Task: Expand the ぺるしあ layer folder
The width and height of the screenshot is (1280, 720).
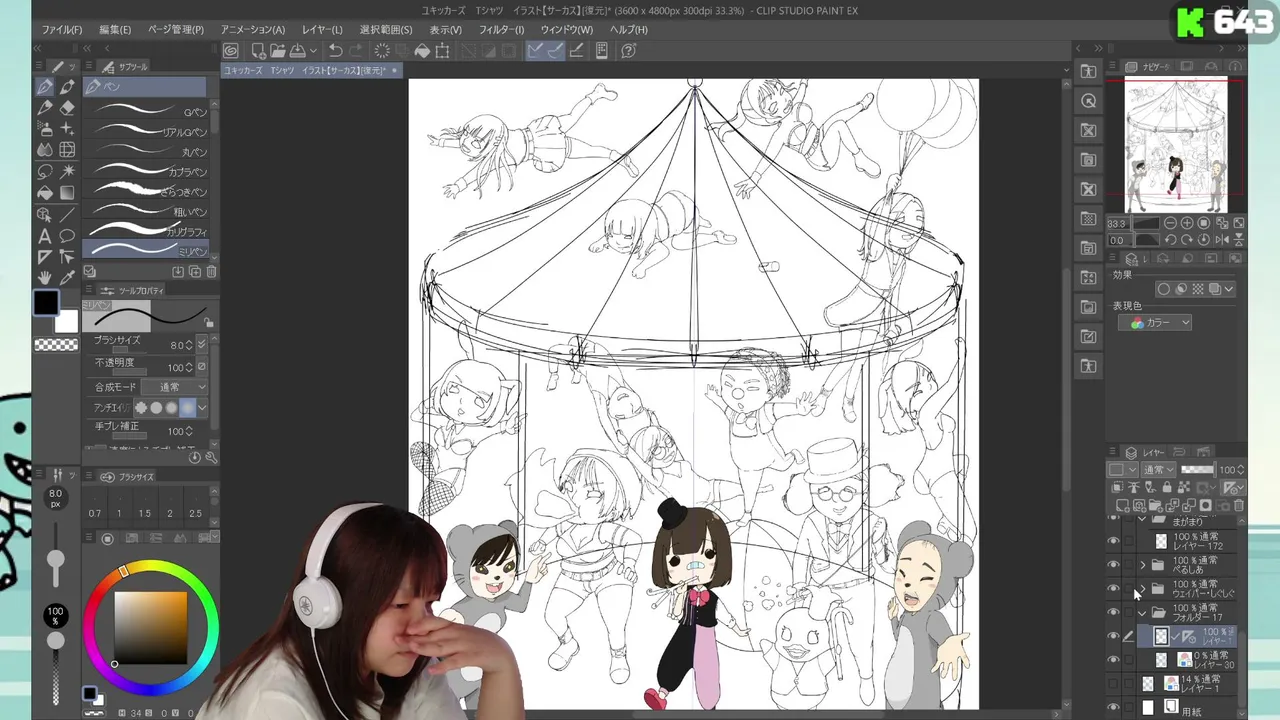Action: click(1142, 565)
